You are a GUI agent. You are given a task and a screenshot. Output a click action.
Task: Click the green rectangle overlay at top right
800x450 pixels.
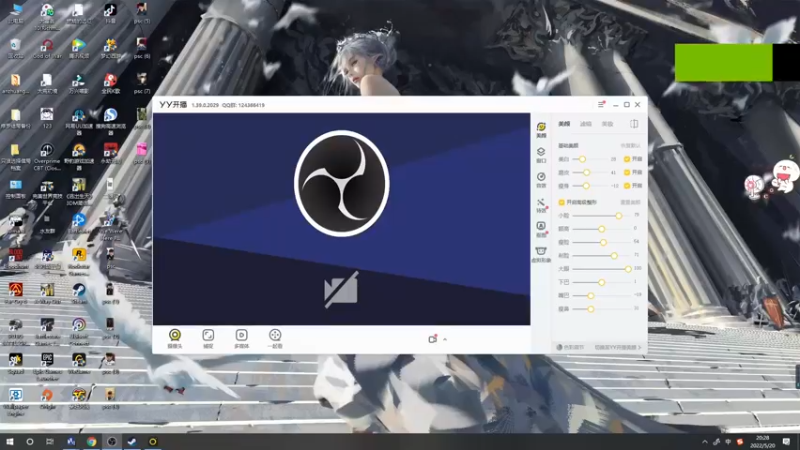coord(723,62)
